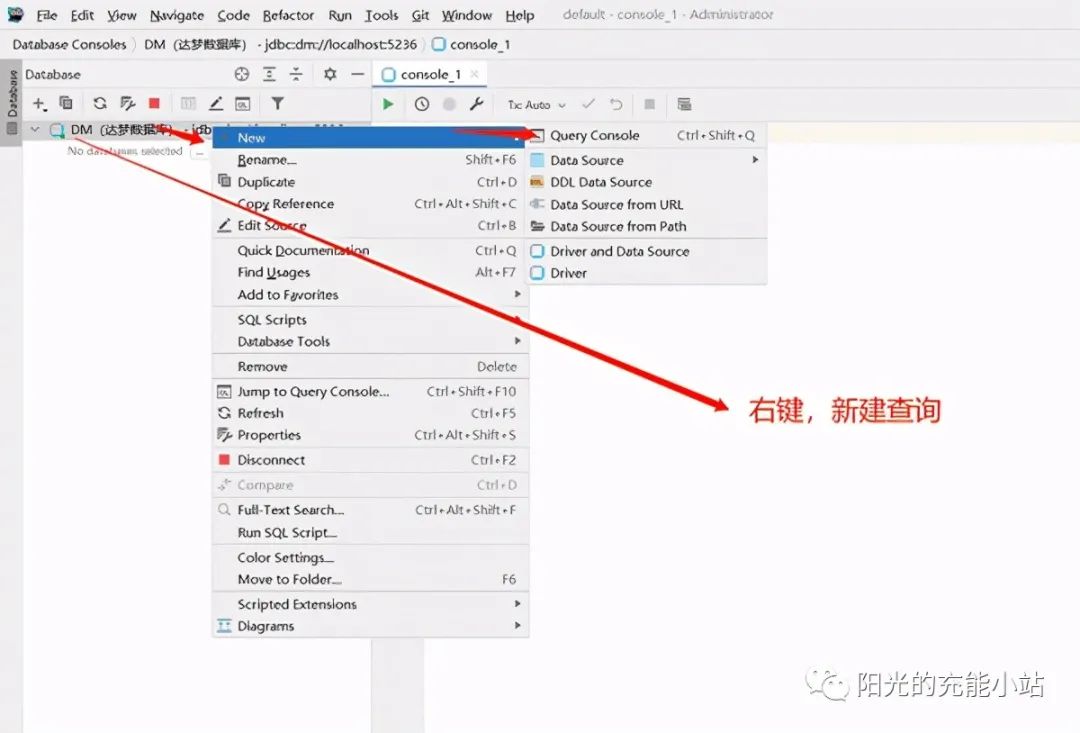Viewport: 1080px width, 733px height.
Task: Select Color Settings menu entry
Action: pos(371,557)
